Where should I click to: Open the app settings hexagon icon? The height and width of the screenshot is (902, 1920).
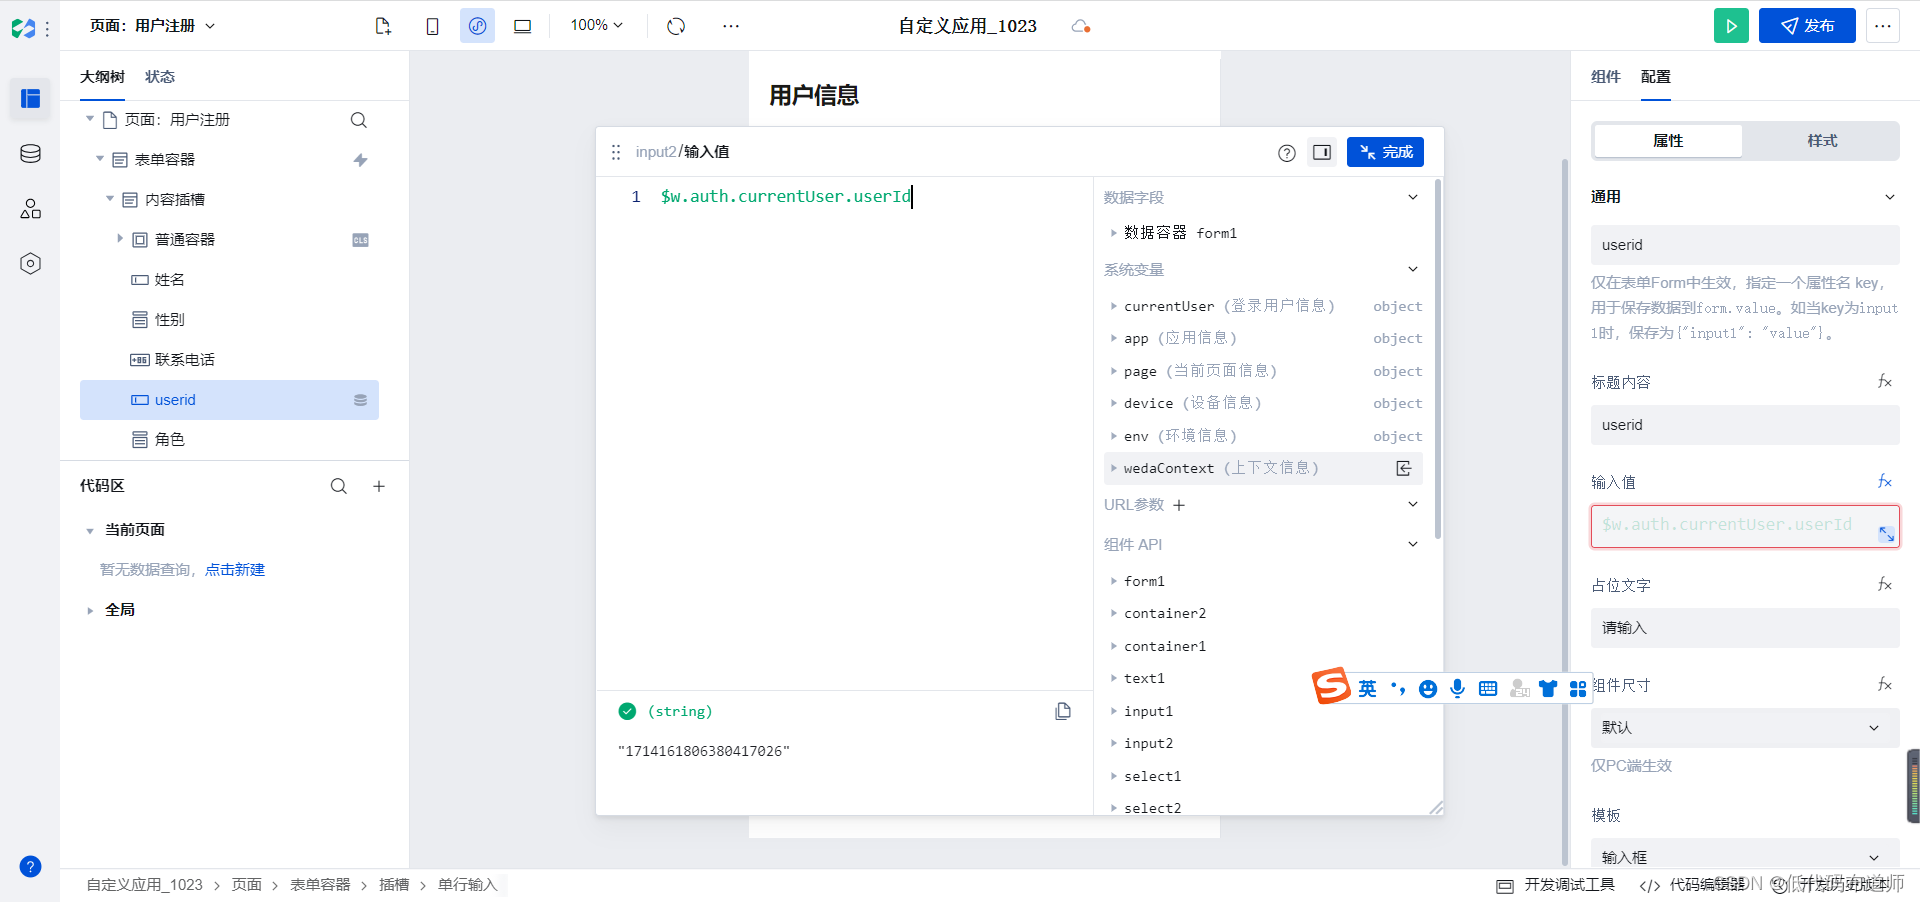point(30,263)
